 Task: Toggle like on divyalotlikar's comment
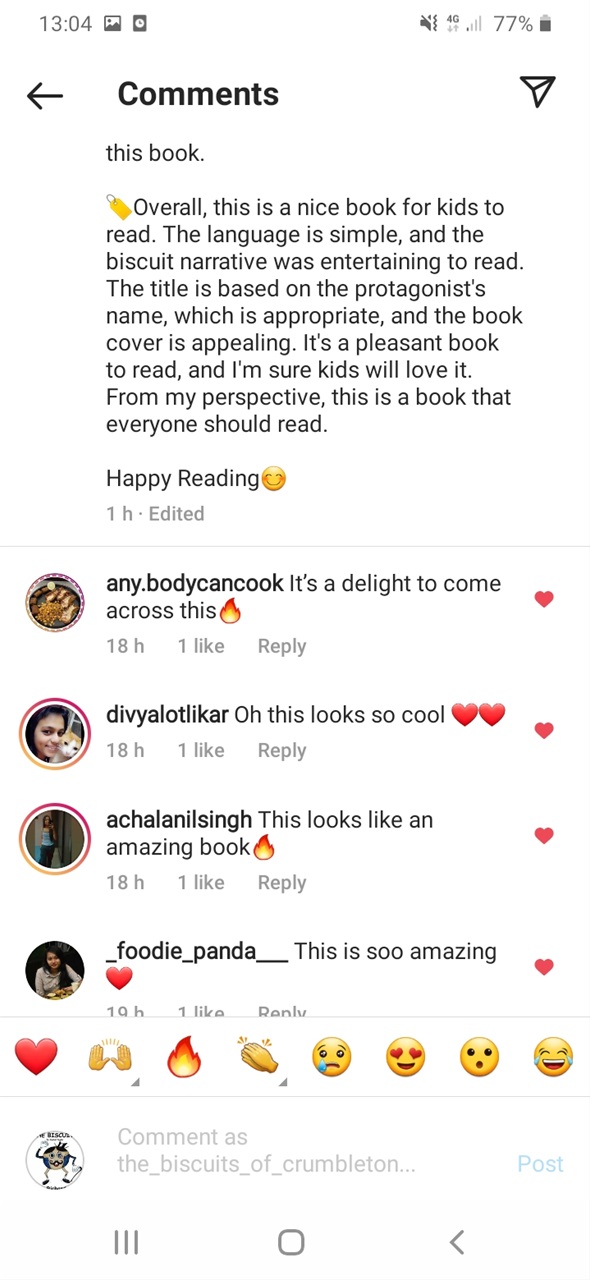544,731
